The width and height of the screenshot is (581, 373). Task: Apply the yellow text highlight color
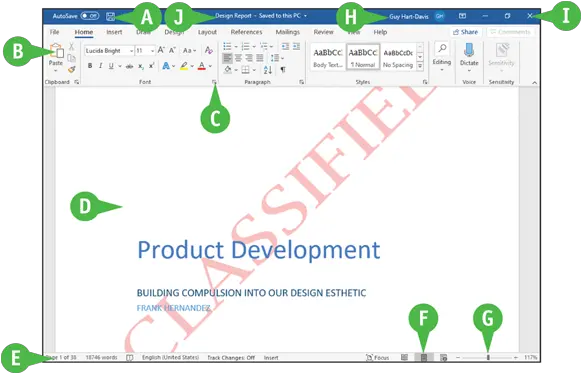pyautogui.click(x=184, y=66)
